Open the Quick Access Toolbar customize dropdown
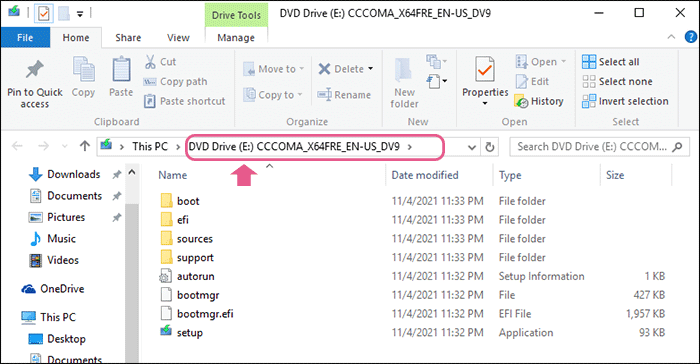 (80, 14)
